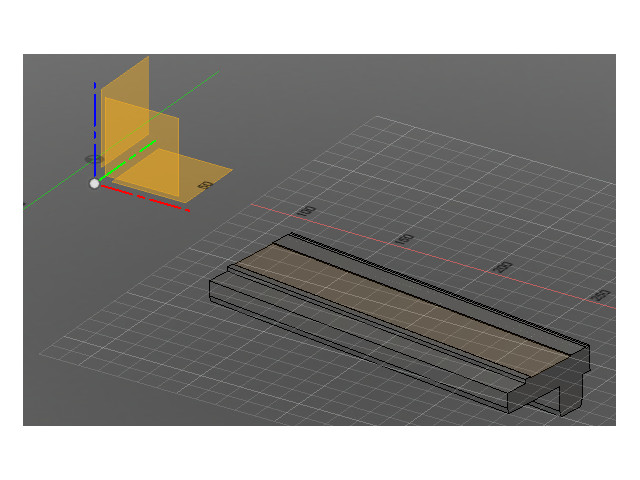
Task: Click the bright green dashed Y axis
Action: tap(127, 160)
